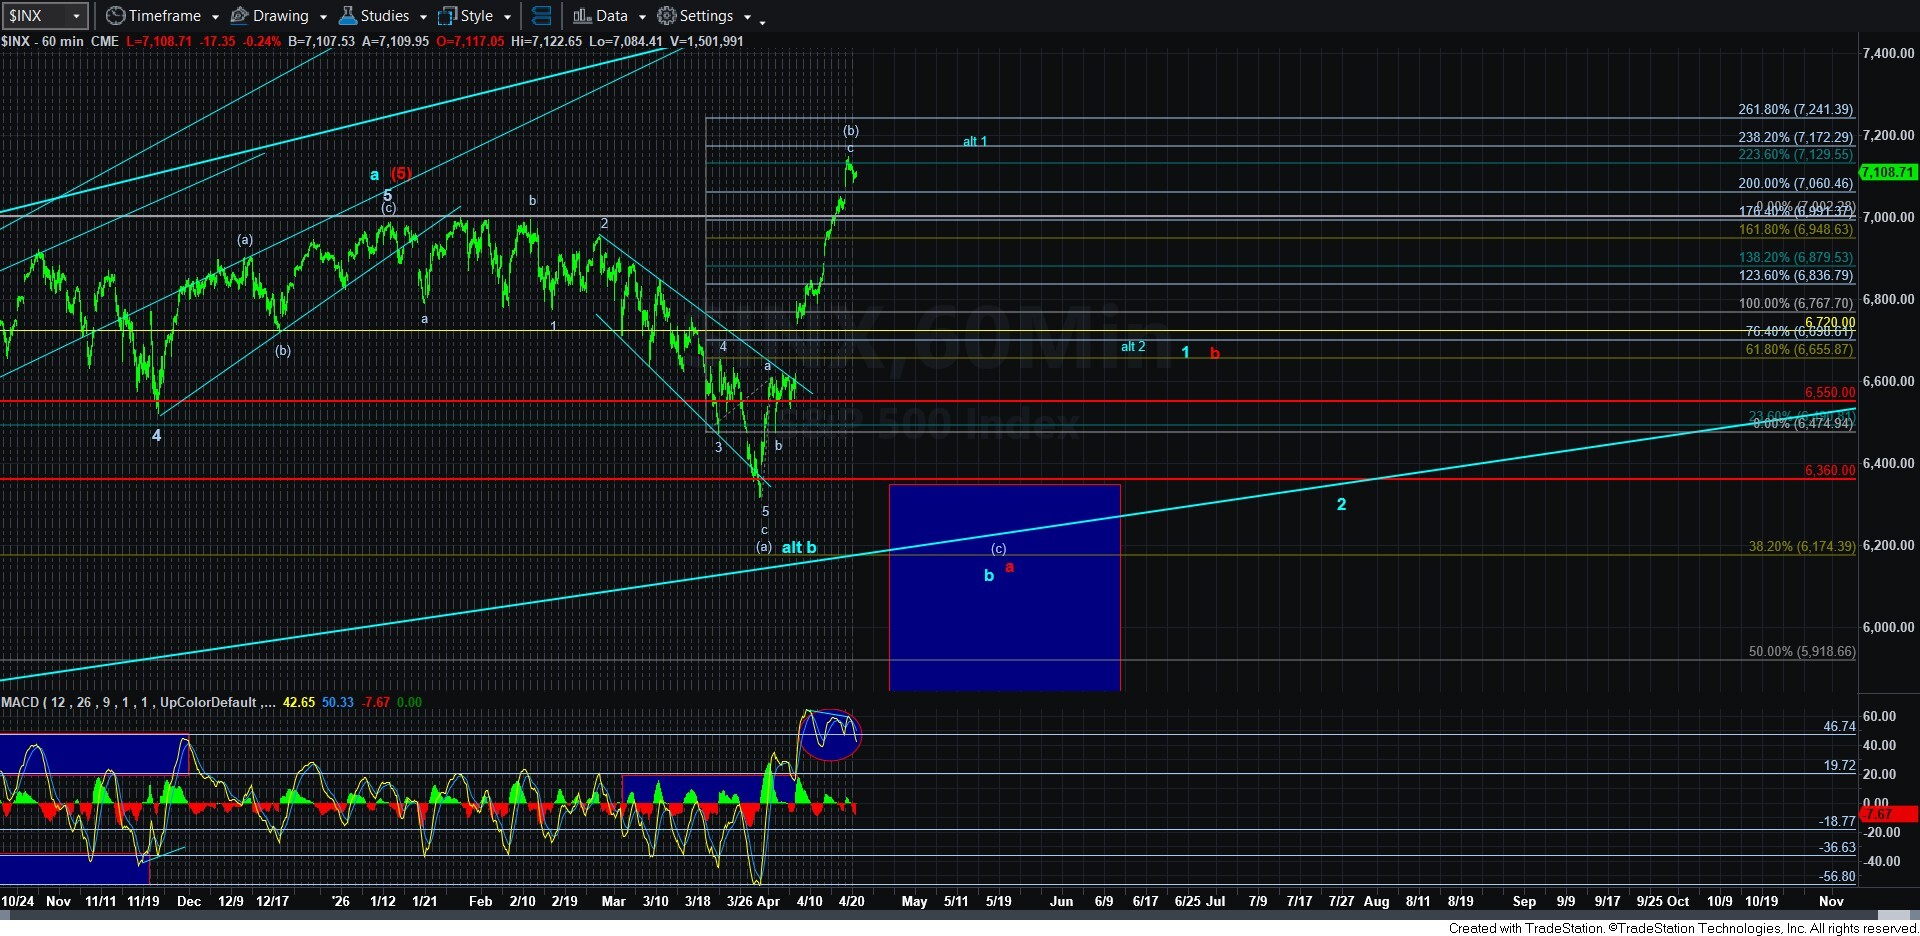Click the blue stacked panels icon
This screenshot has height=936, width=1920.
click(x=542, y=16)
